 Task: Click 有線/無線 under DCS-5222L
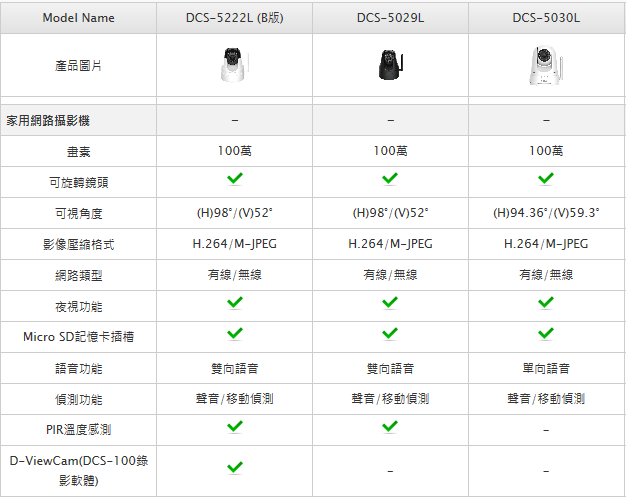coord(235,275)
